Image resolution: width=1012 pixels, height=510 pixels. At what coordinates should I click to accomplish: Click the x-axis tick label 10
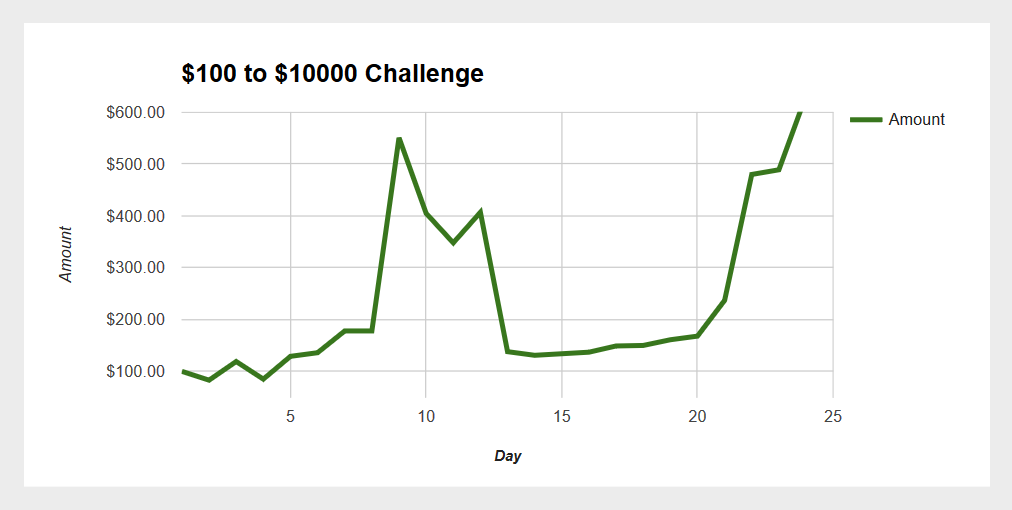click(426, 416)
